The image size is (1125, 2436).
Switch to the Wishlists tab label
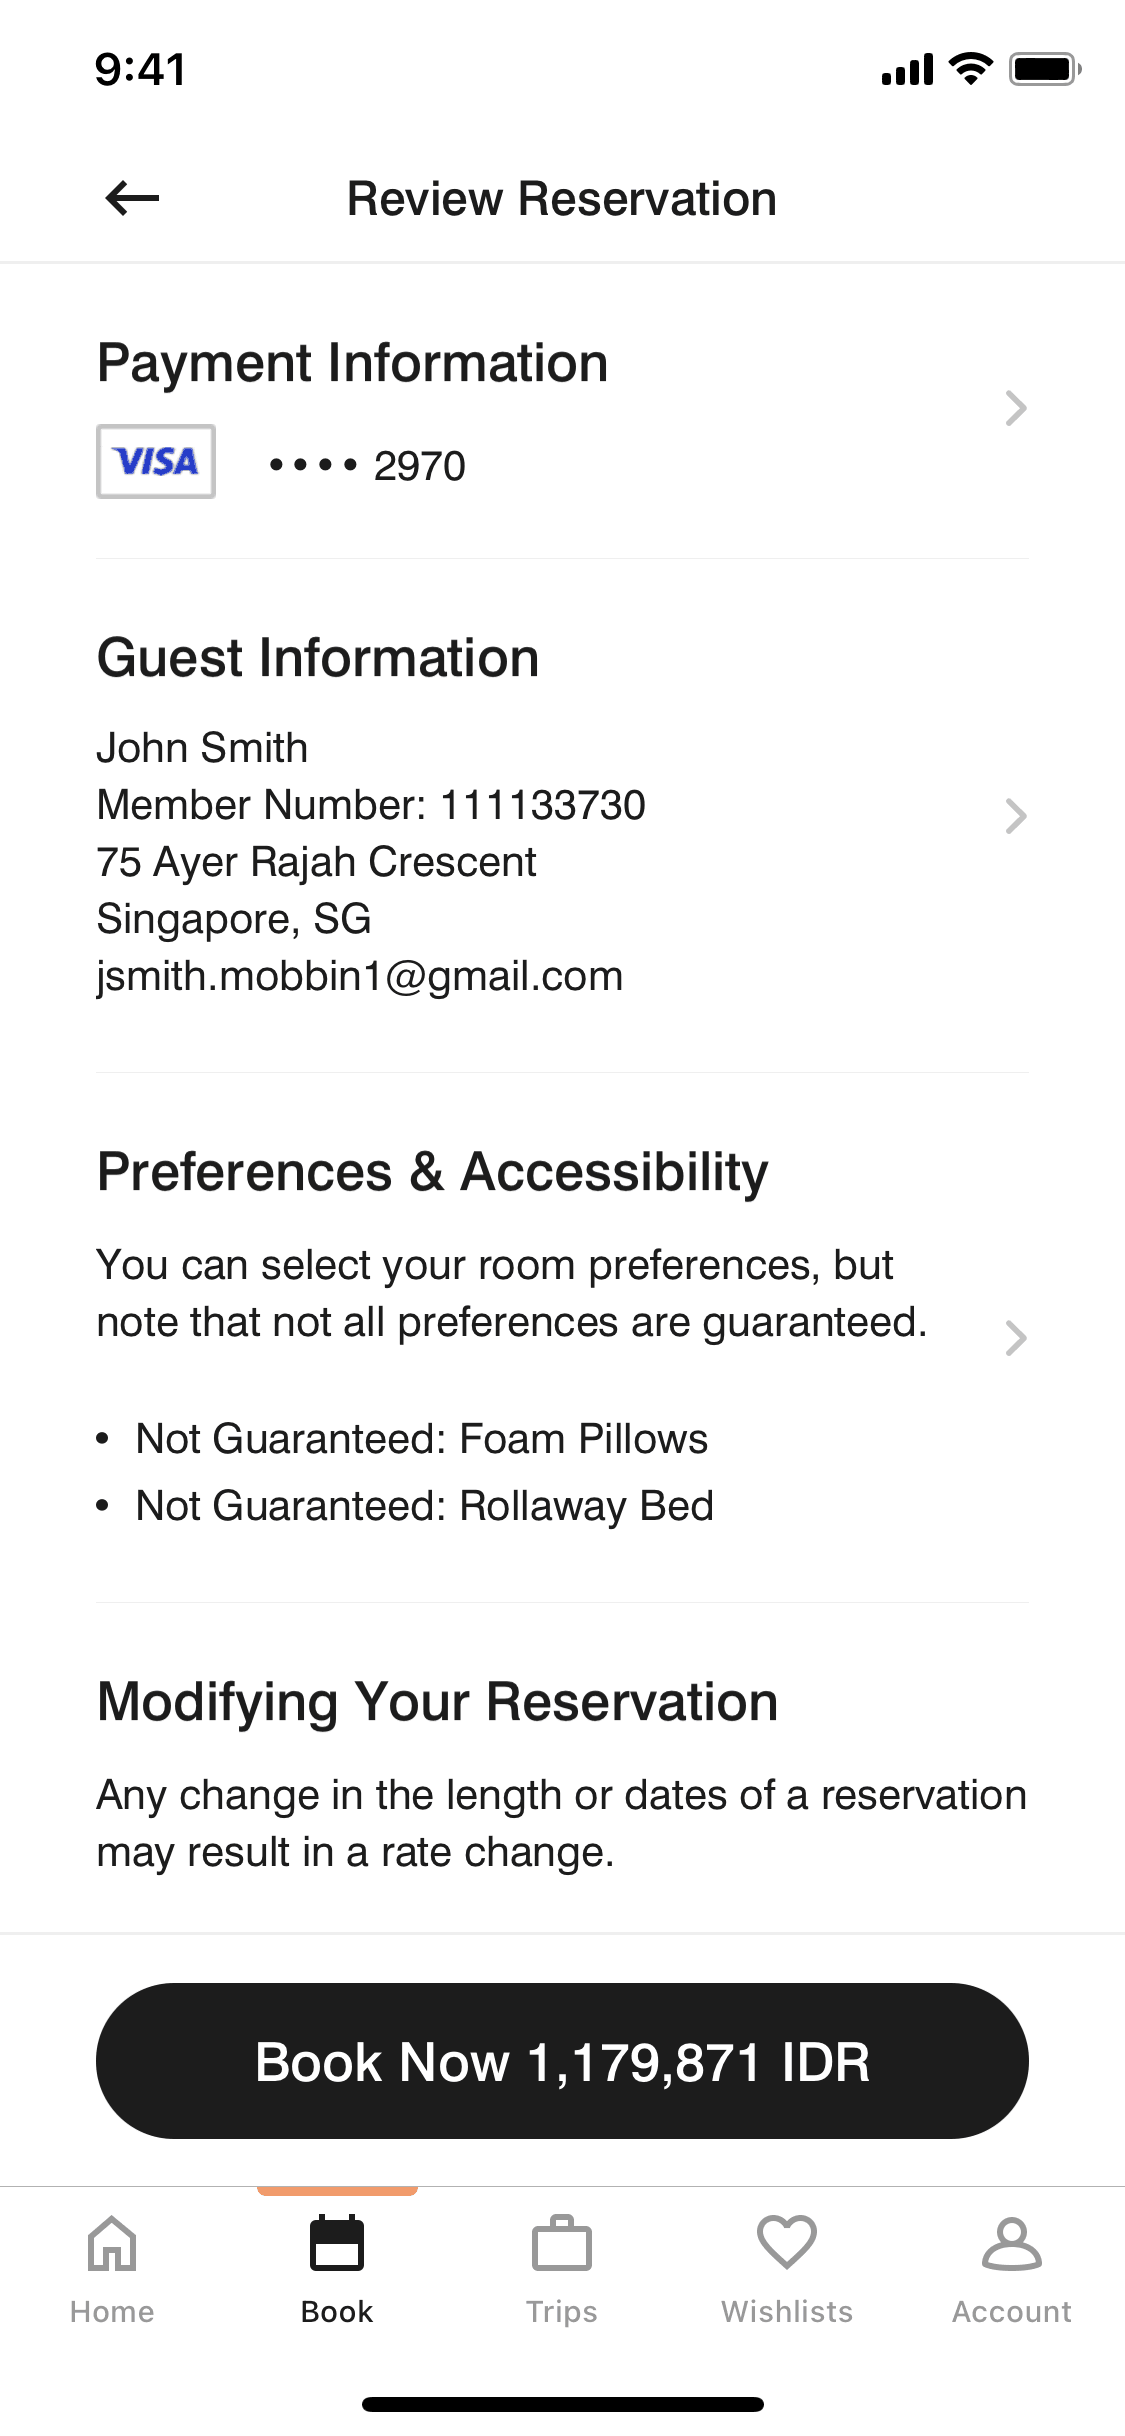click(787, 2312)
